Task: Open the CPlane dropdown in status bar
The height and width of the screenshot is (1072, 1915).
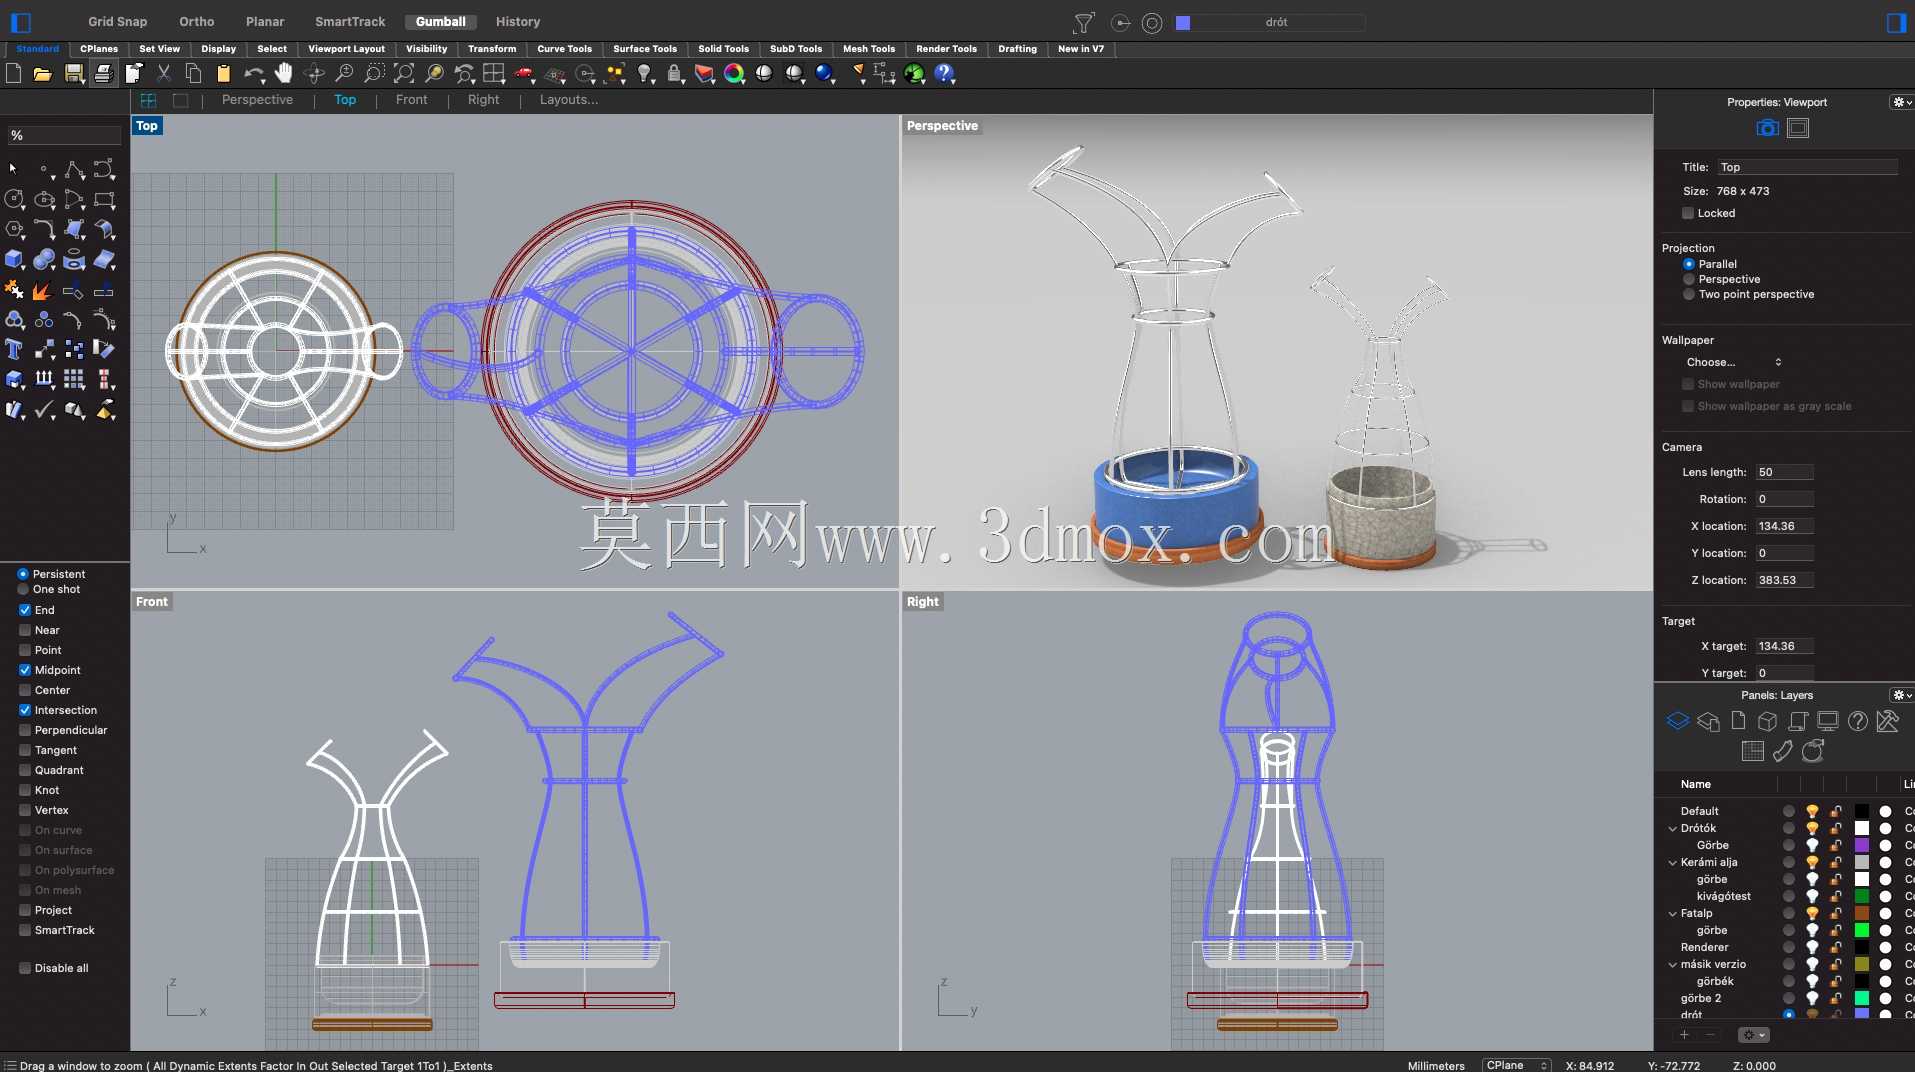Action: click(x=1516, y=1065)
